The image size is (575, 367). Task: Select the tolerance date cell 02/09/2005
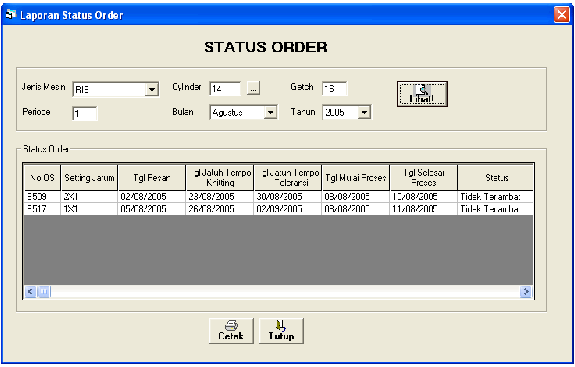click(x=288, y=209)
